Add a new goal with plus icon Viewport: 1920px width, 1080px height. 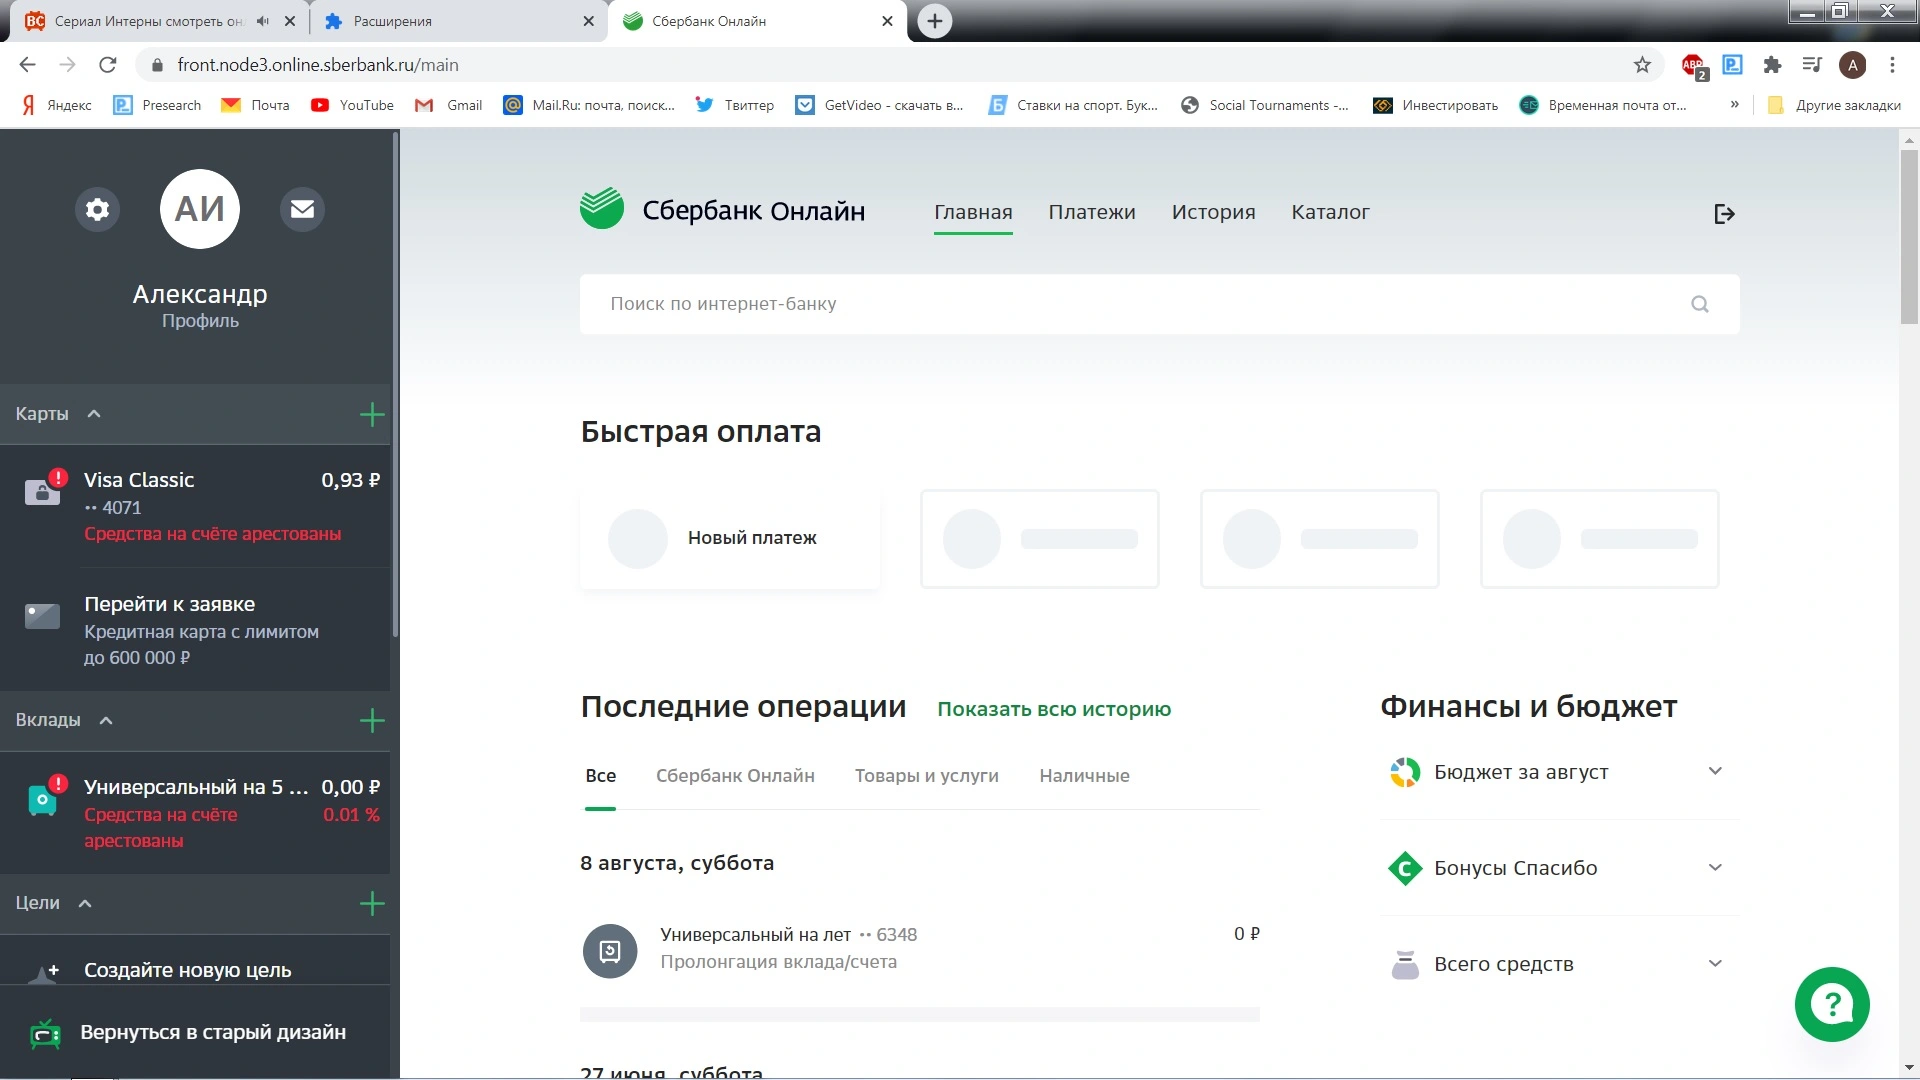point(372,903)
